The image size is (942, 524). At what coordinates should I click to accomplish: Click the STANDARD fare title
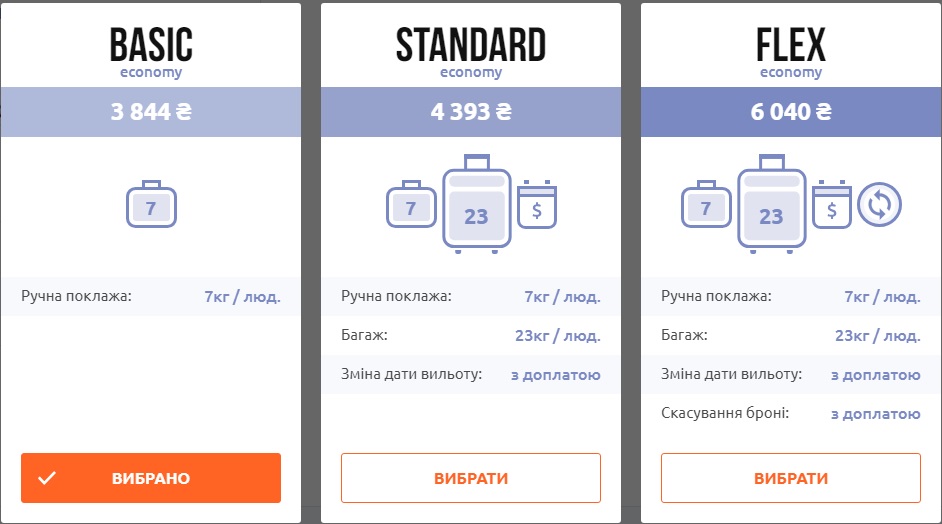click(471, 45)
